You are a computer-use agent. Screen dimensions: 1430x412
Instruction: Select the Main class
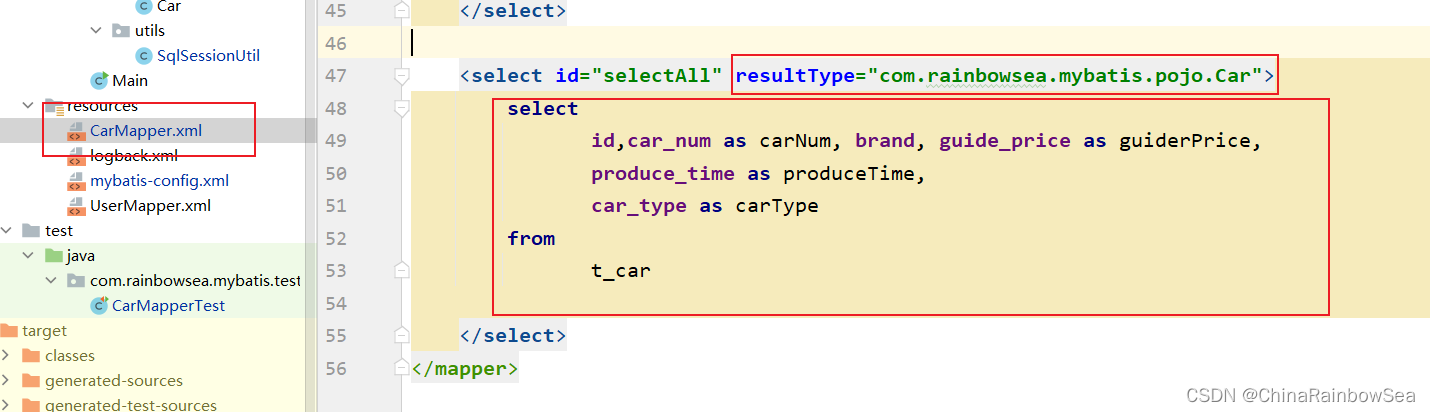pos(130,80)
